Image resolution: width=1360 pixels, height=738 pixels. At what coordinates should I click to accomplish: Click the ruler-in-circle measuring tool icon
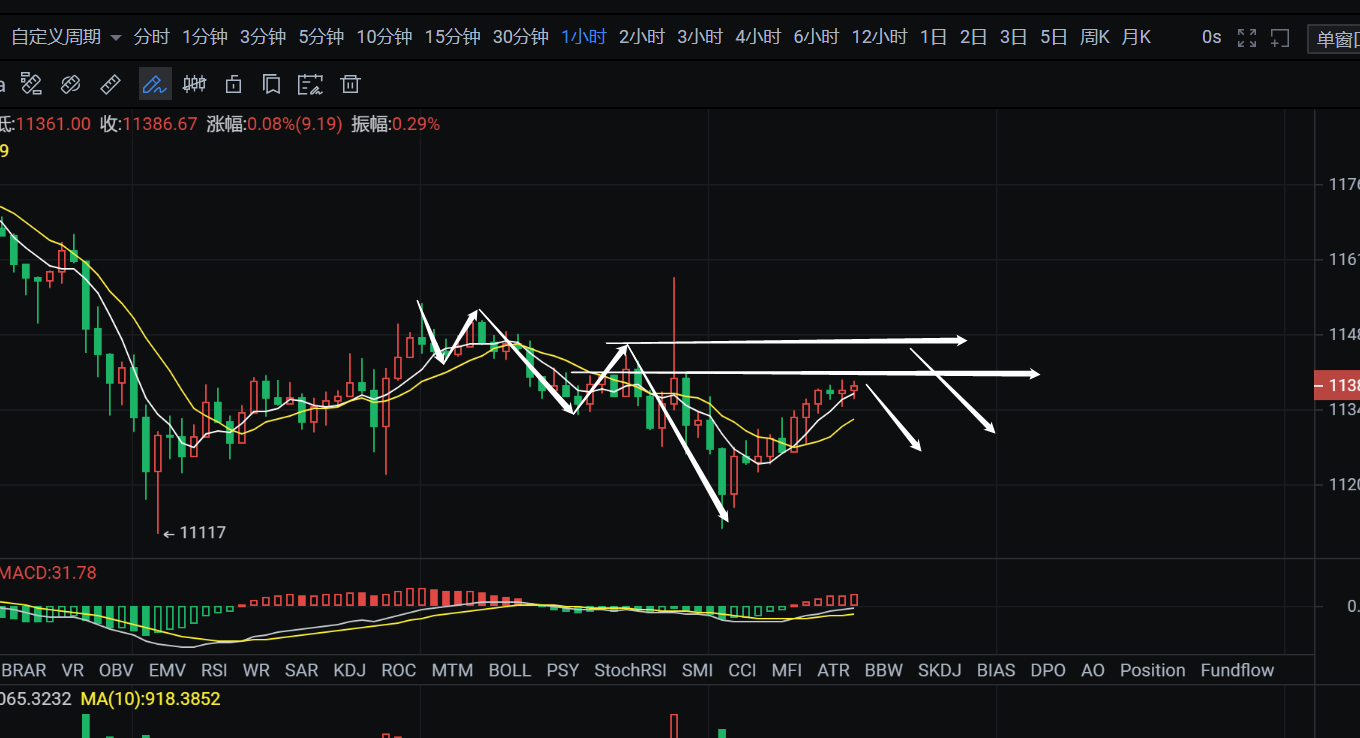point(70,84)
